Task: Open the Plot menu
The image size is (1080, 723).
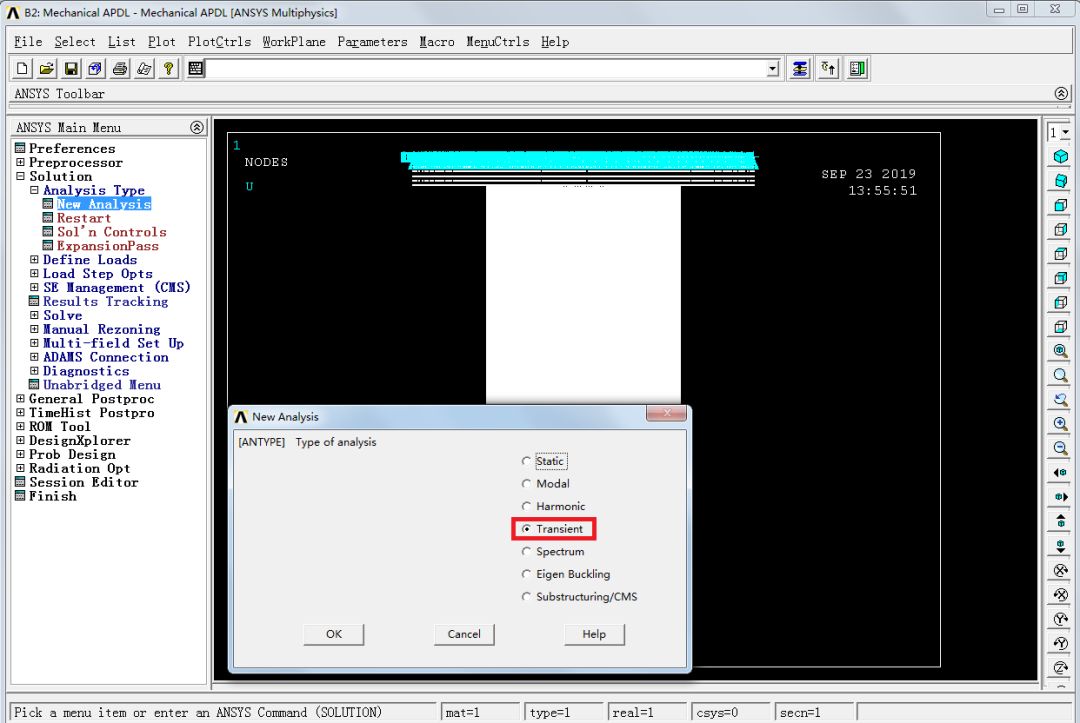Action: point(162,42)
